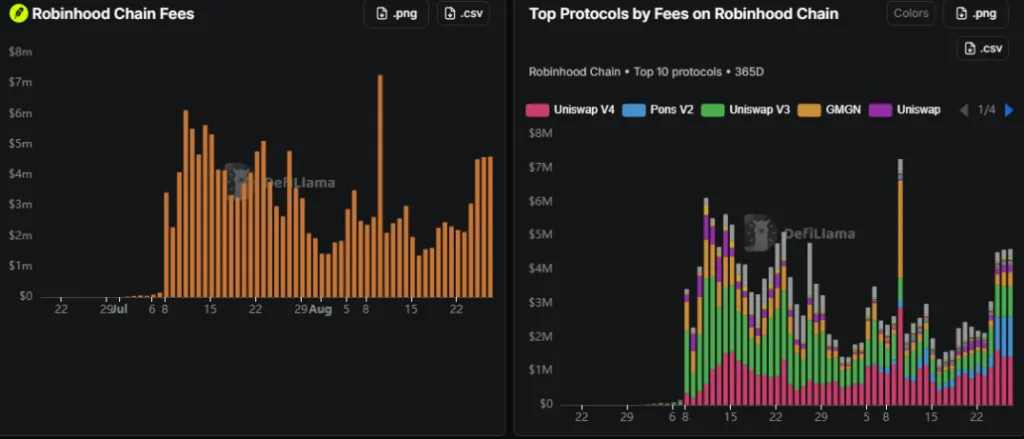This screenshot has width=1024, height=439.
Task: Go to previous legend page arrow
Action: (963, 110)
